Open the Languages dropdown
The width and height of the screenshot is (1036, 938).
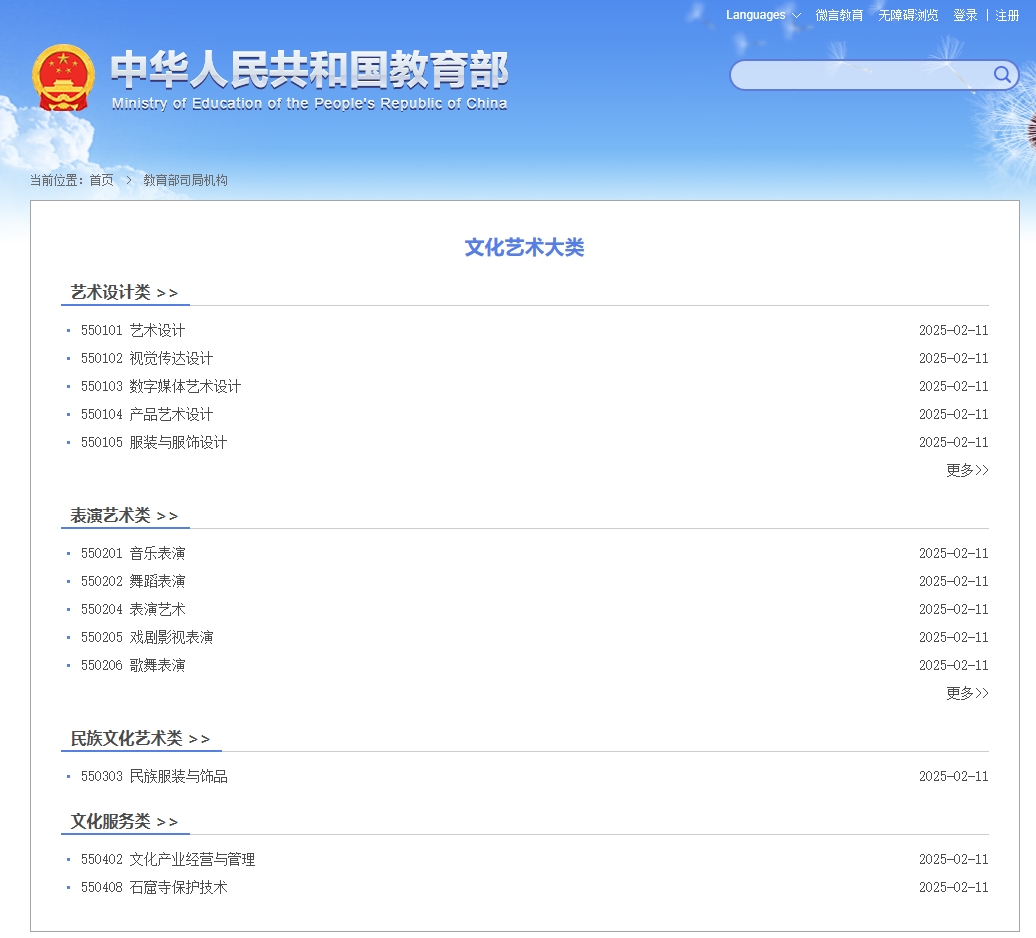(763, 15)
